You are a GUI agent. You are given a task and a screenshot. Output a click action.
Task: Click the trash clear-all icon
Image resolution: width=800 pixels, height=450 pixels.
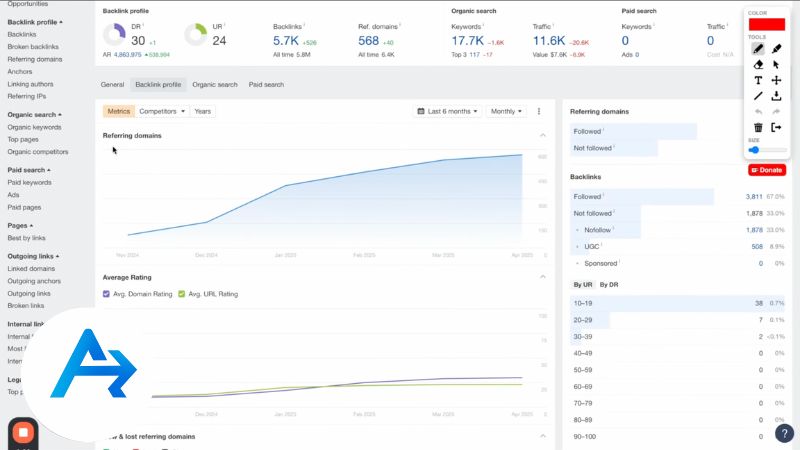[x=758, y=128]
